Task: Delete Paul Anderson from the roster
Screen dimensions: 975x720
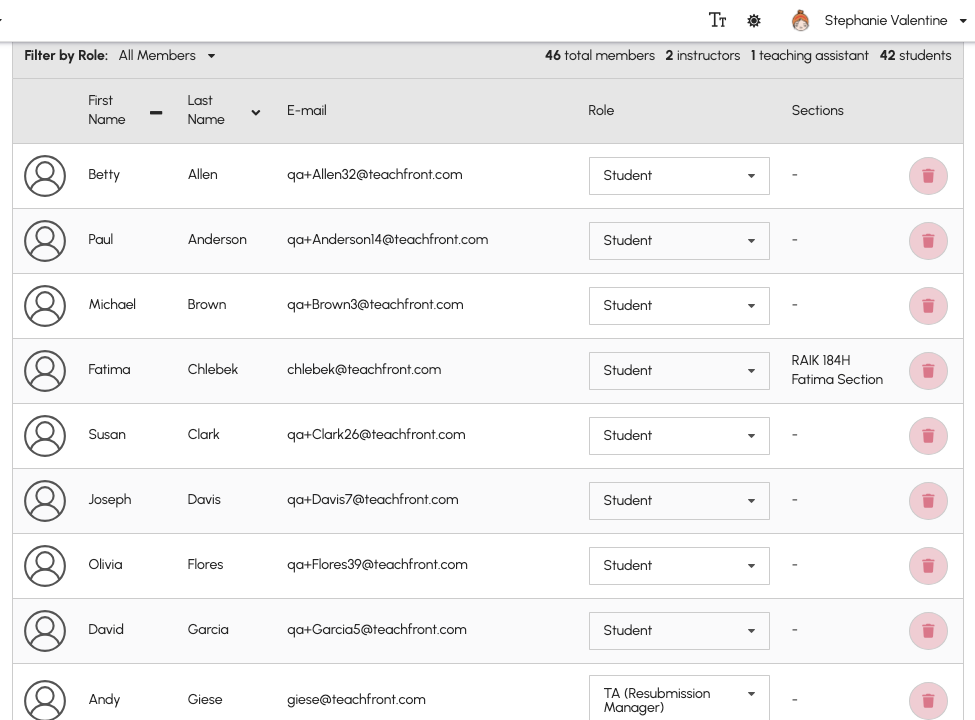Action: pos(928,241)
